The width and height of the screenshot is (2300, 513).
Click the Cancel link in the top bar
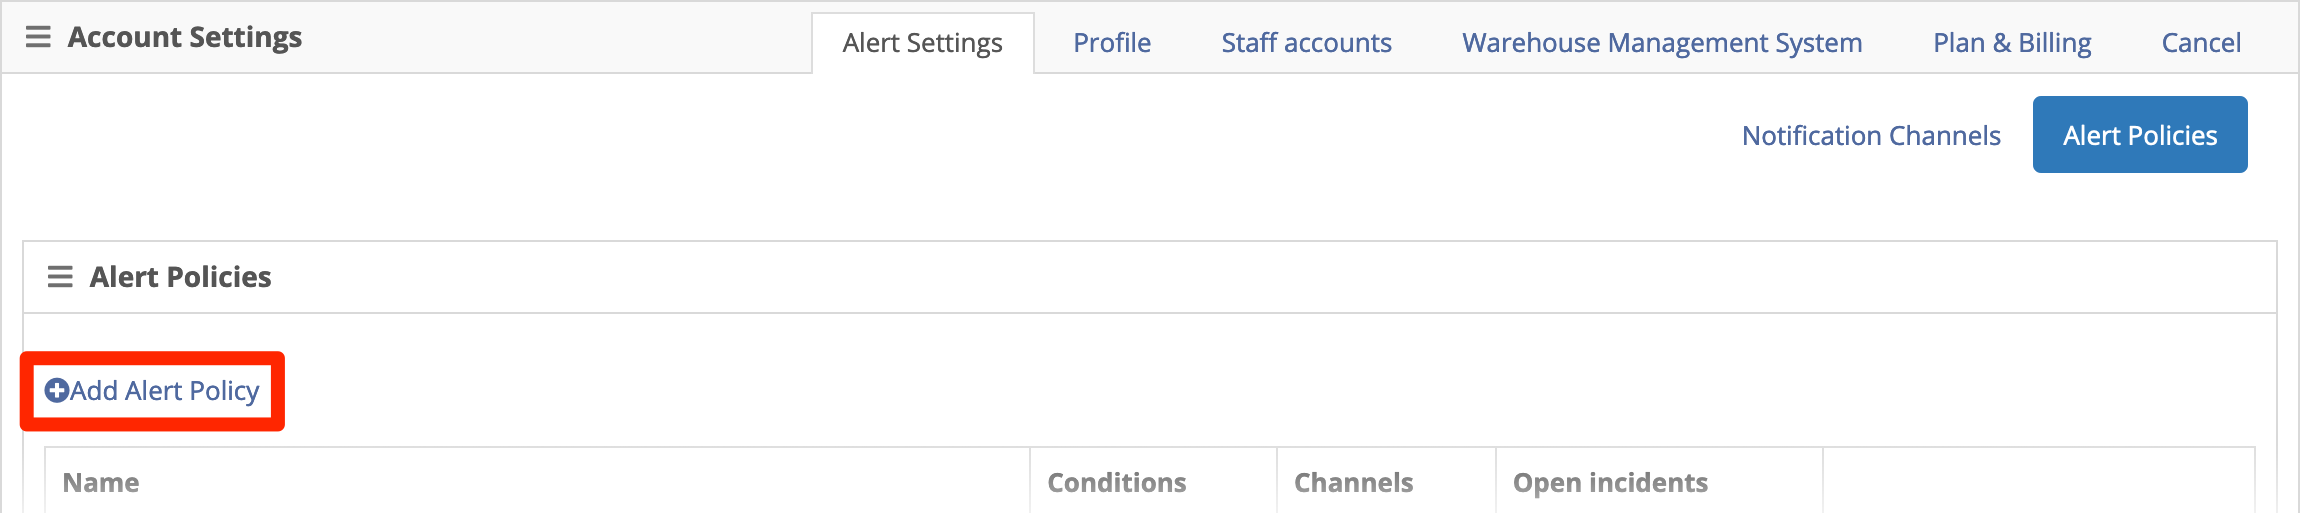click(2201, 43)
